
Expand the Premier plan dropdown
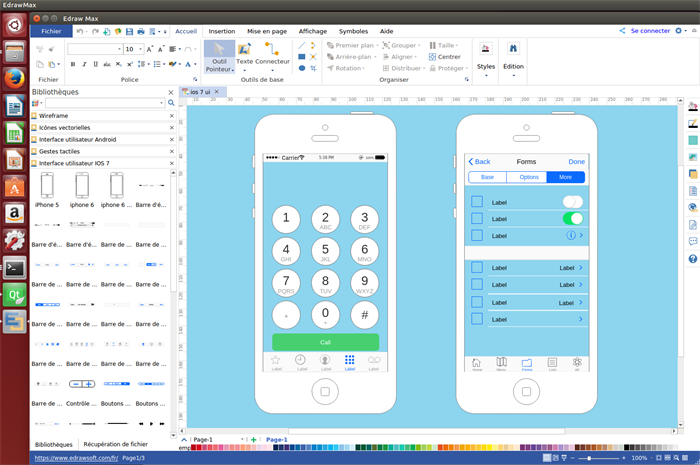tap(377, 46)
